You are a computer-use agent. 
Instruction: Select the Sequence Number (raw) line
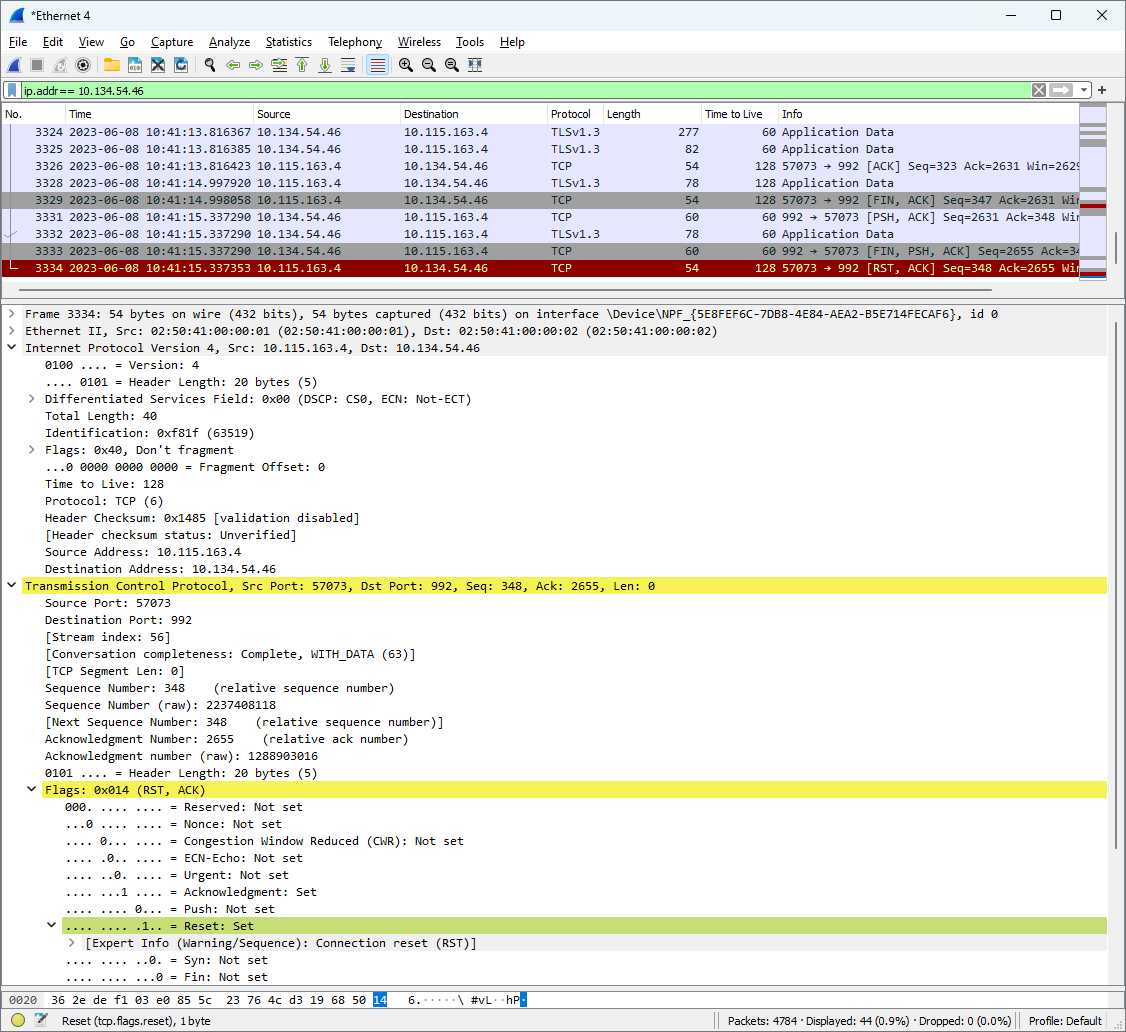pyautogui.click(x=160, y=705)
